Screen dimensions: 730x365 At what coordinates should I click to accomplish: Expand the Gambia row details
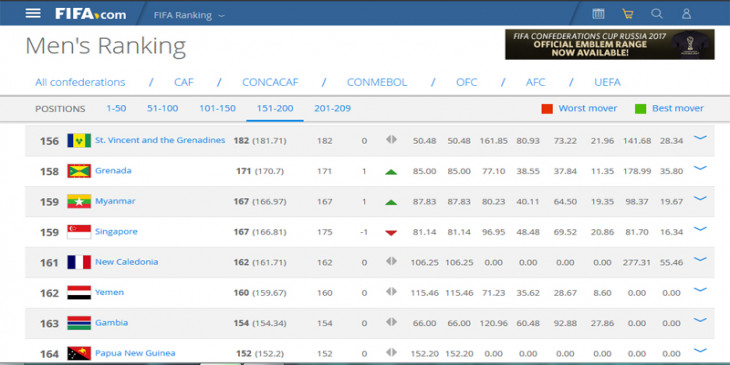pos(700,320)
